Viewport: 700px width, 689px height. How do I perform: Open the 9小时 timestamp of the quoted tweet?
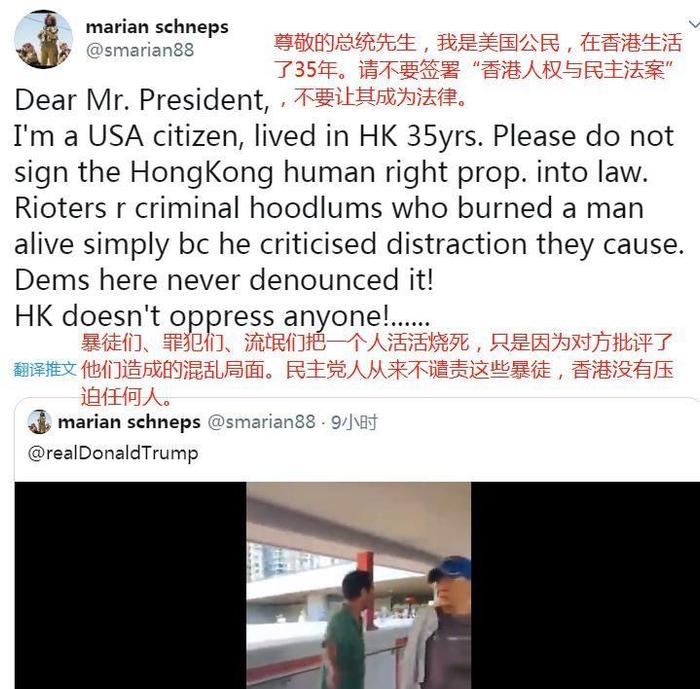point(354,422)
